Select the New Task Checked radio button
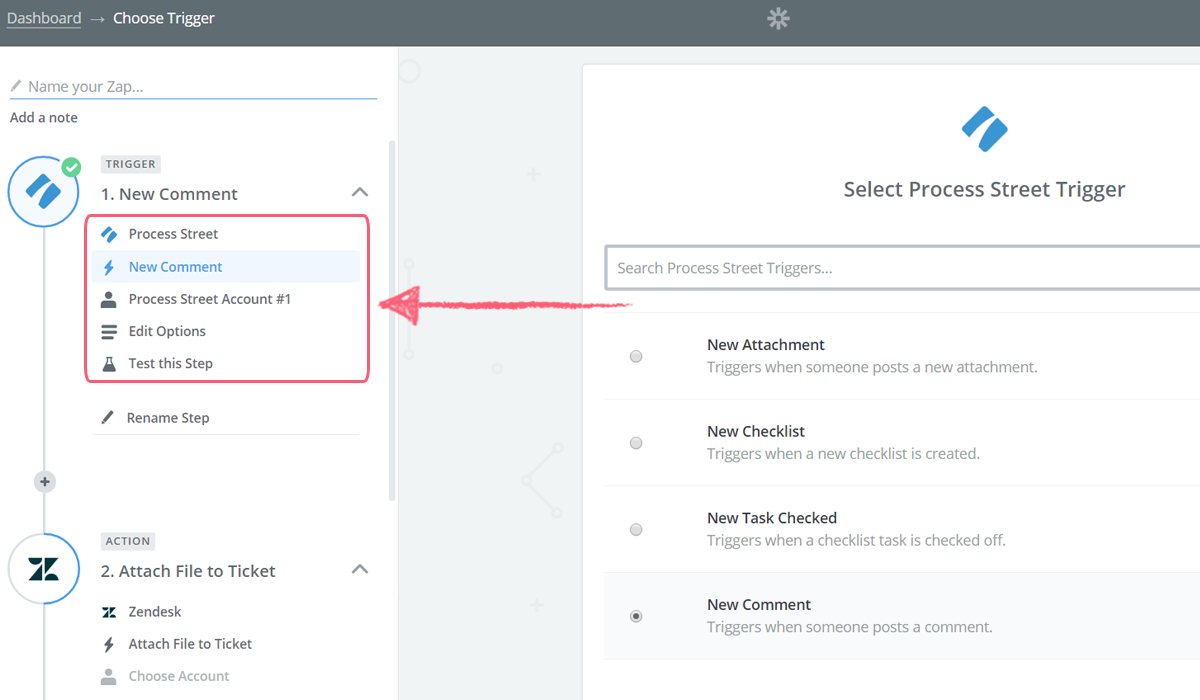Viewport: 1200px width, 700px height. 636,530
